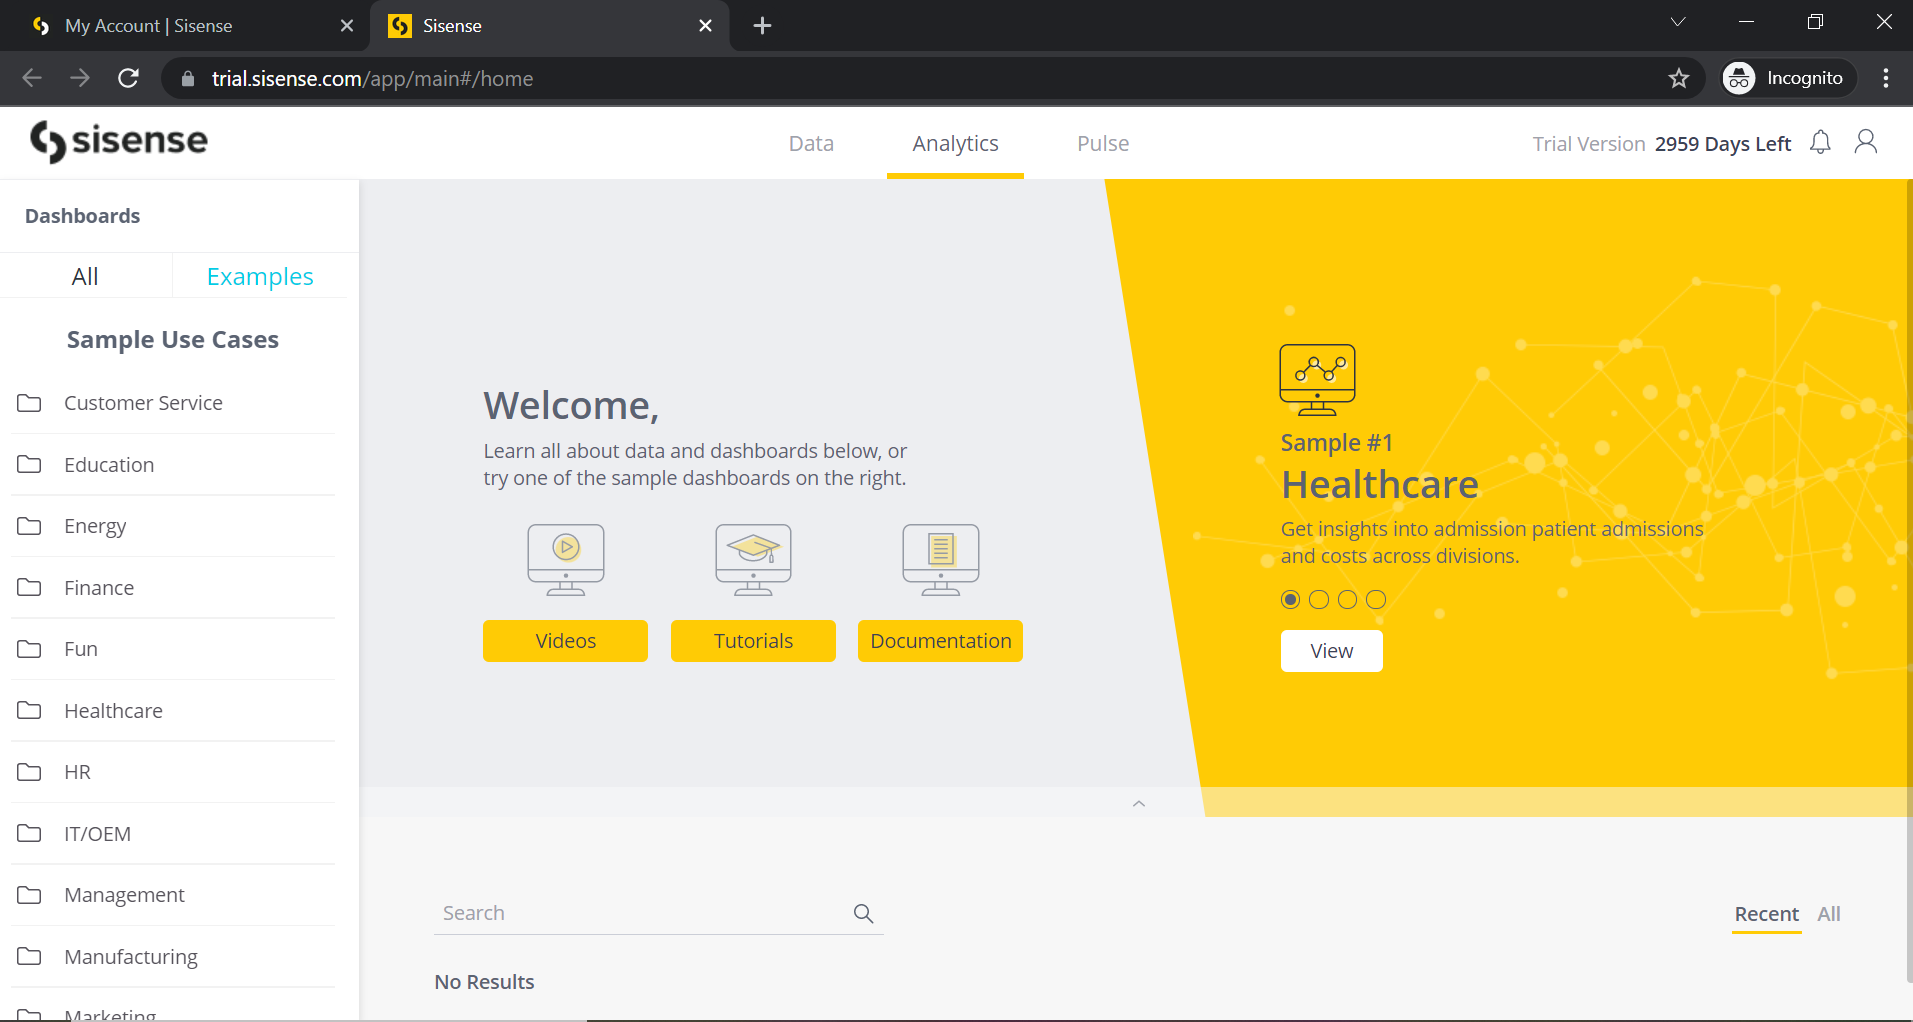The height and width of the screenshot is (1022, 1913).
Task: Click the search magnifier icon
Action: click(863, 913)
